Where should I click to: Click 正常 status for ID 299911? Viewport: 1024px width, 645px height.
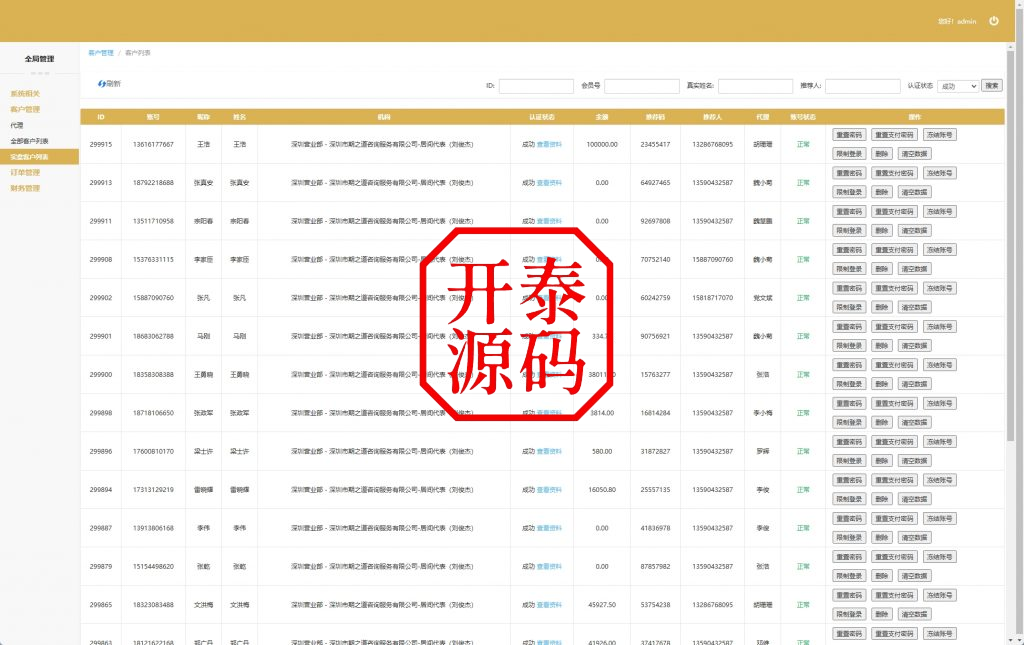click(803, 221)
